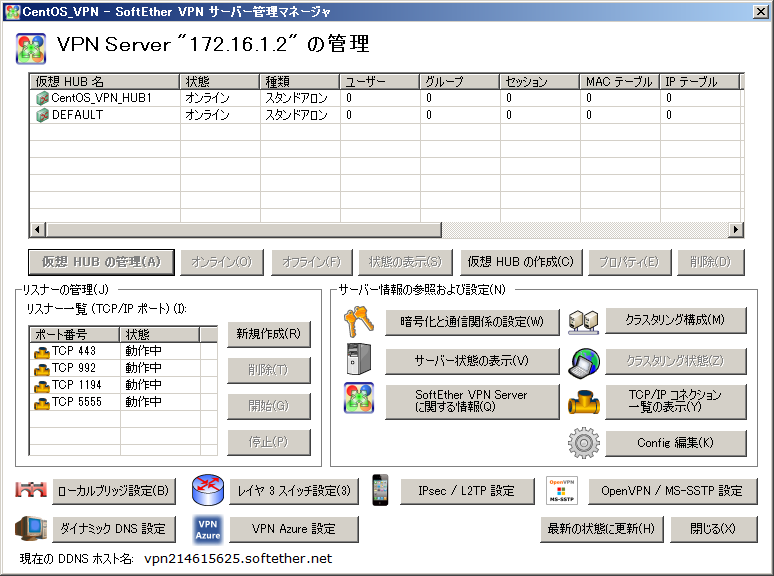Image resolution: width=774 pixels, height=576 pixels.
Task: Select CentOS_VPN_HUB1 row name
Action: (x=101, y=98)
